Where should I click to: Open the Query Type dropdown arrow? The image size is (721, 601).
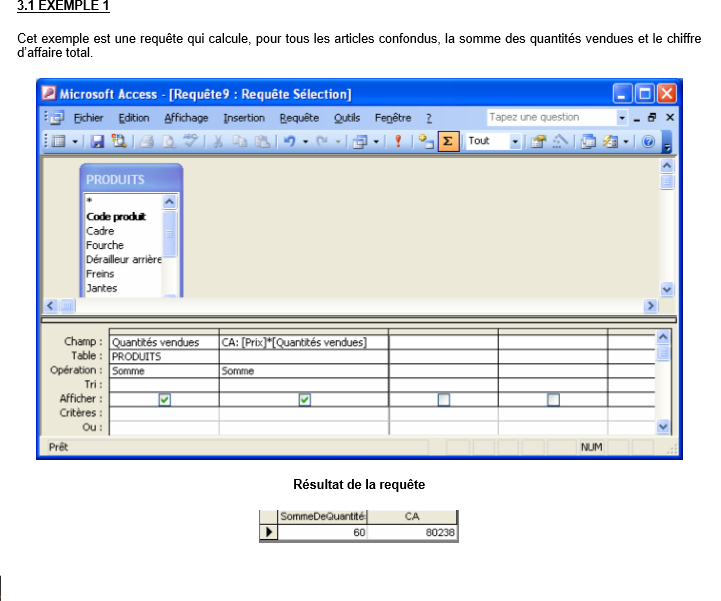click(x=376, y=142)
